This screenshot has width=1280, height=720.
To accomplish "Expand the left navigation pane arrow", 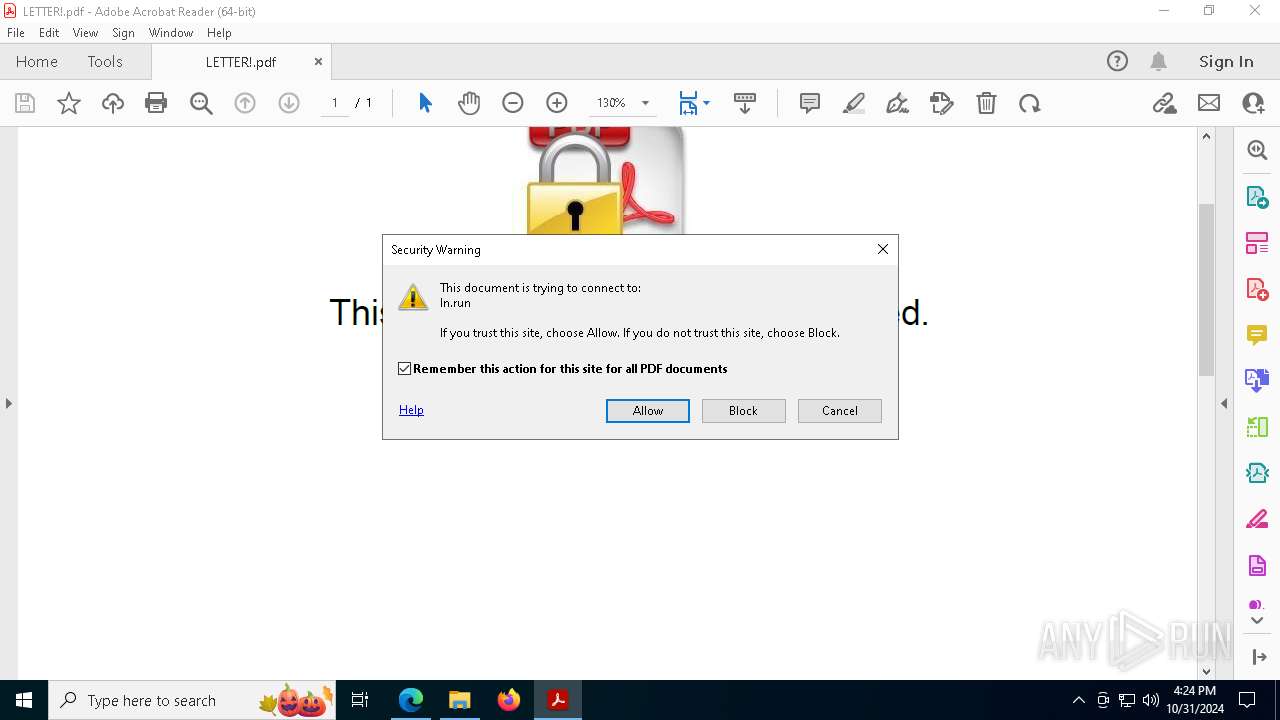I will pos(8,403).
